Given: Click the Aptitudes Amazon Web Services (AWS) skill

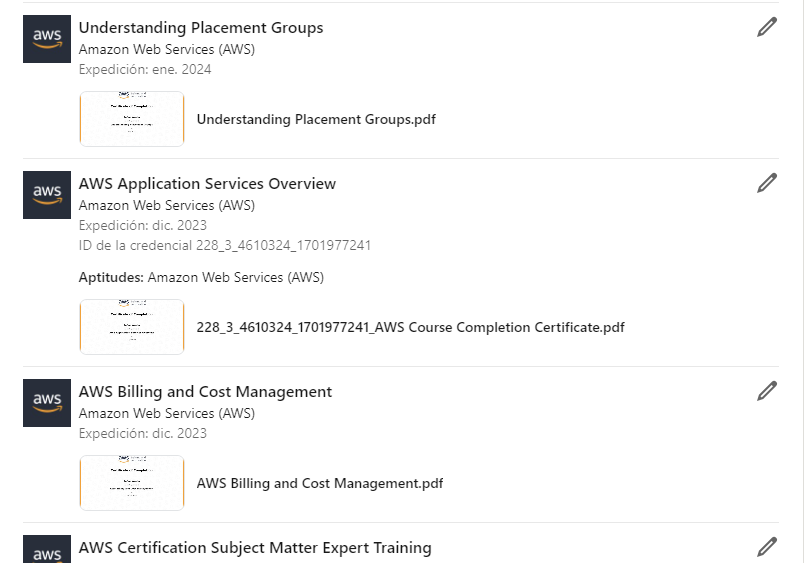Looking at the screenshot, I should point(235,277).
